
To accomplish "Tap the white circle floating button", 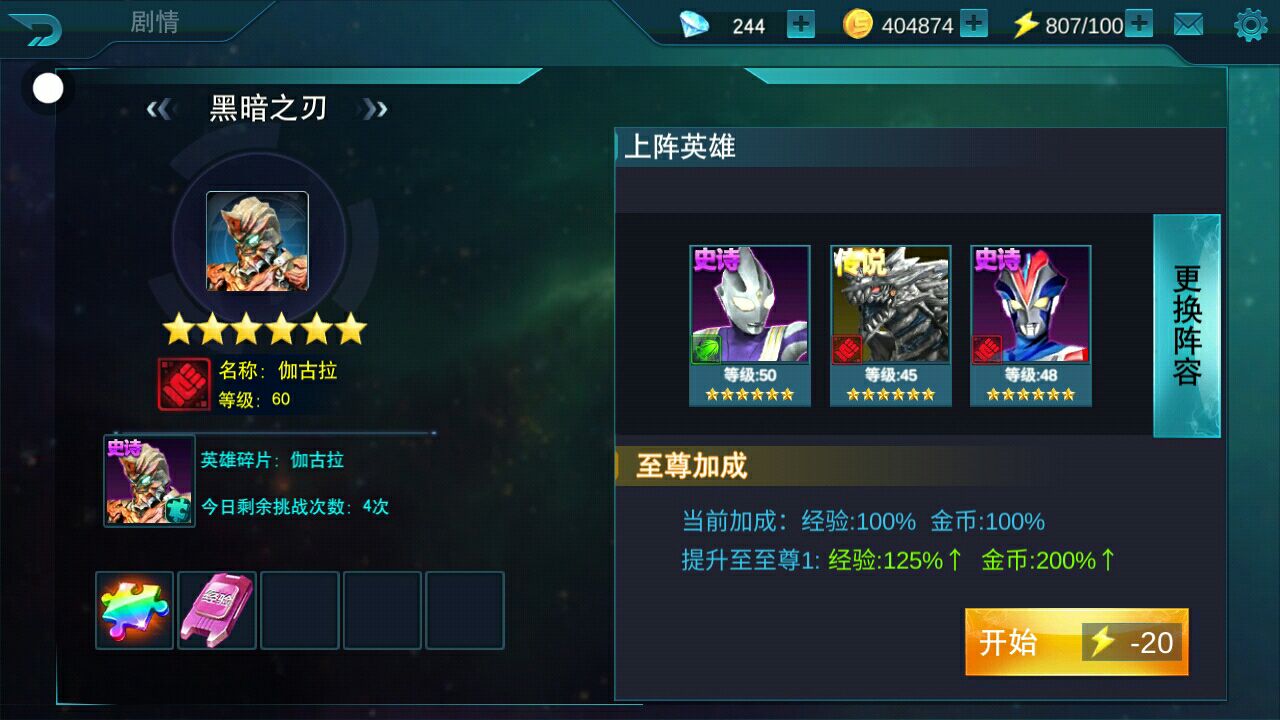I will pyautogui.click(x=48, y=89).
